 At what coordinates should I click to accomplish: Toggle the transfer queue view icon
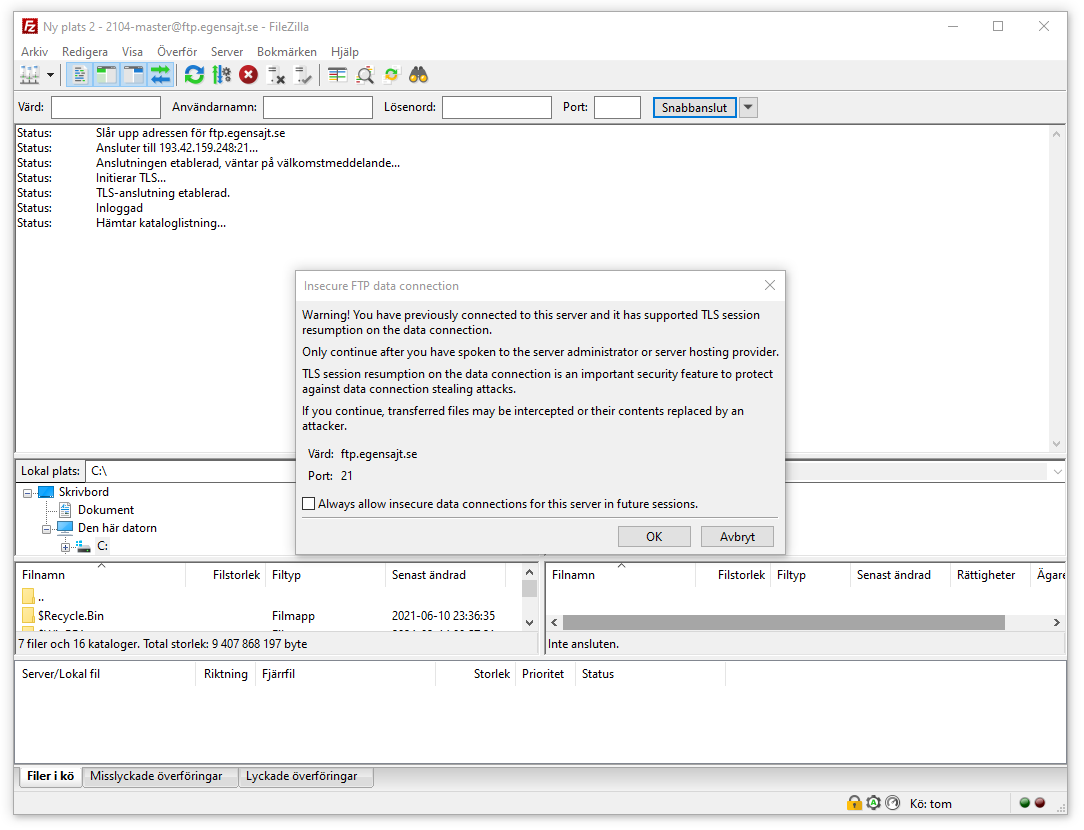pyautogui.click(x=160, y=75)
